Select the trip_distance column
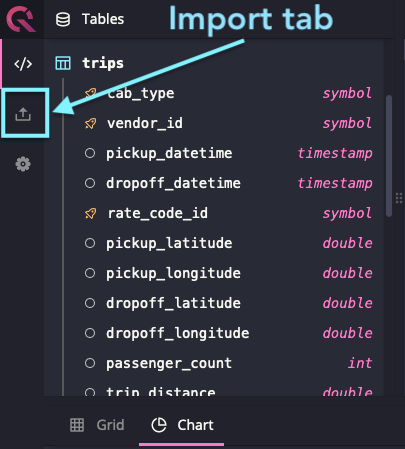Screen dimensions: 405x449 pyautogui.click(x=161, y=391)
